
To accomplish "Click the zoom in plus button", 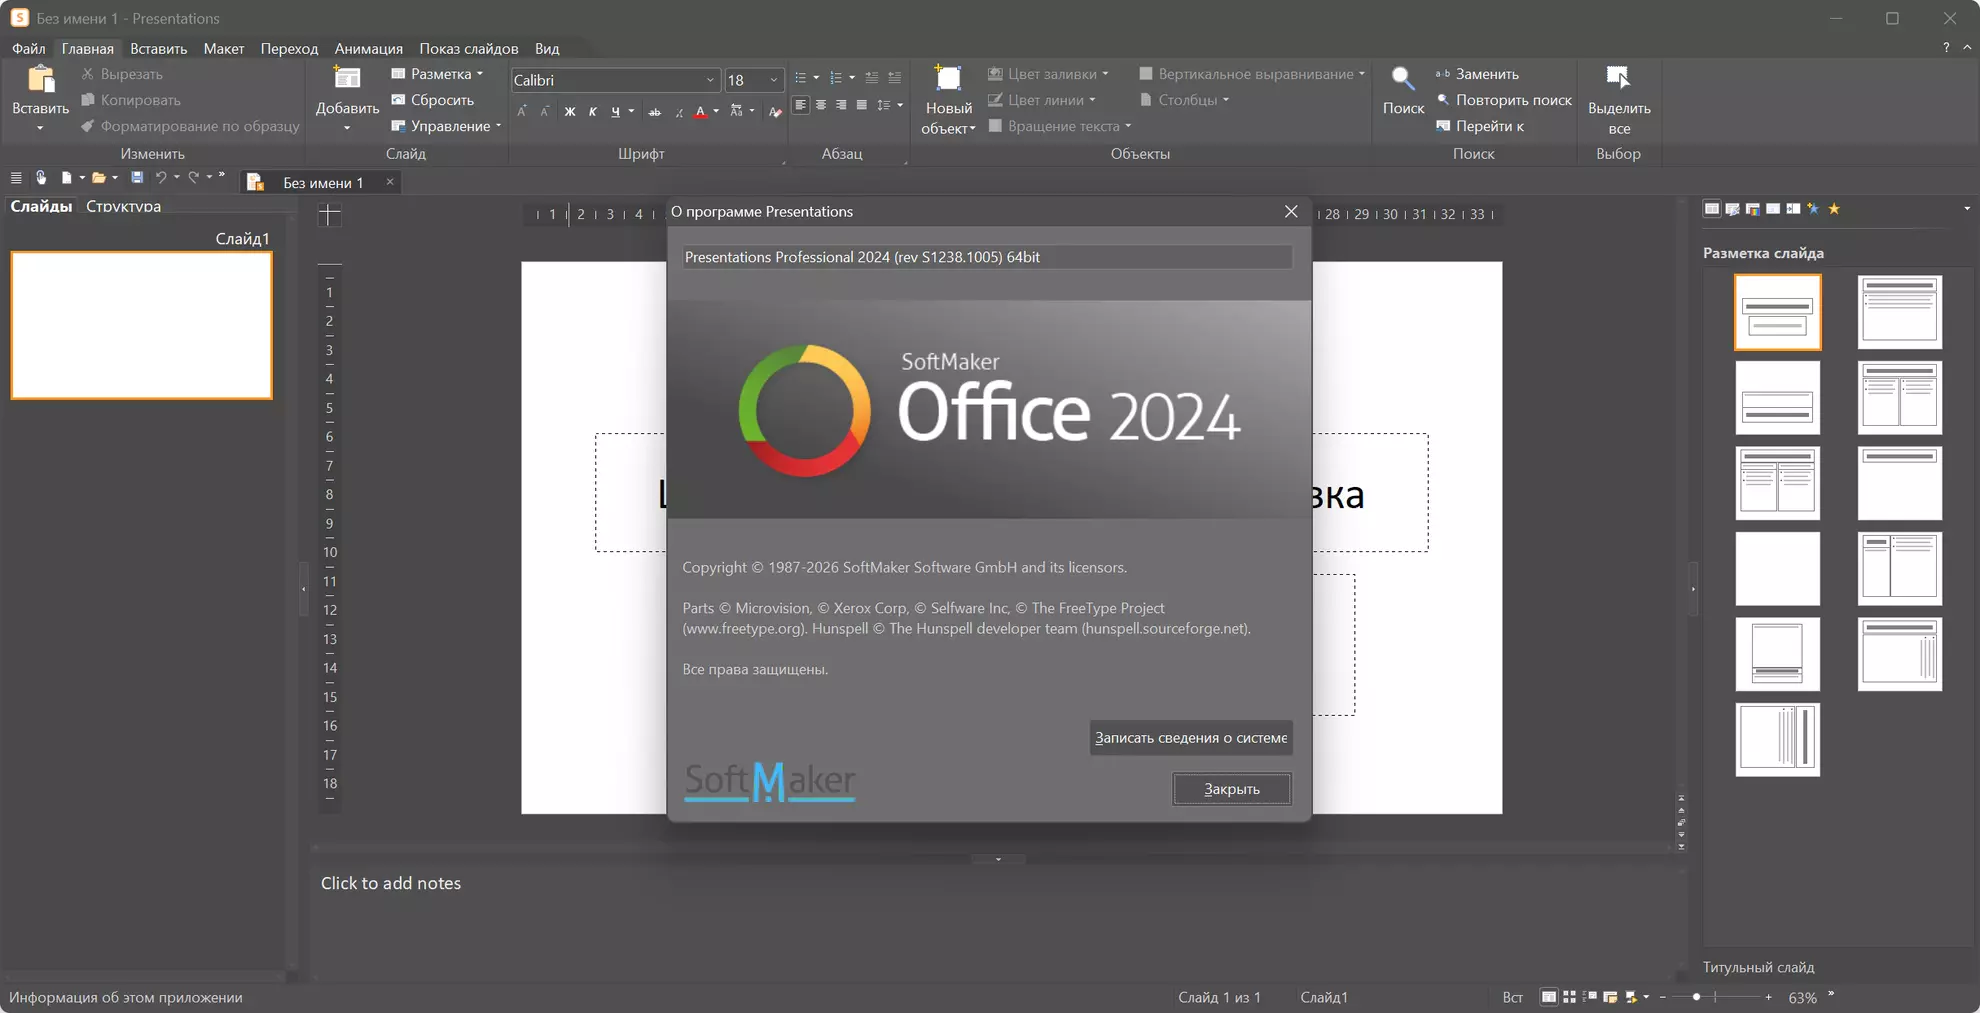I will [x=1768, y=997].
